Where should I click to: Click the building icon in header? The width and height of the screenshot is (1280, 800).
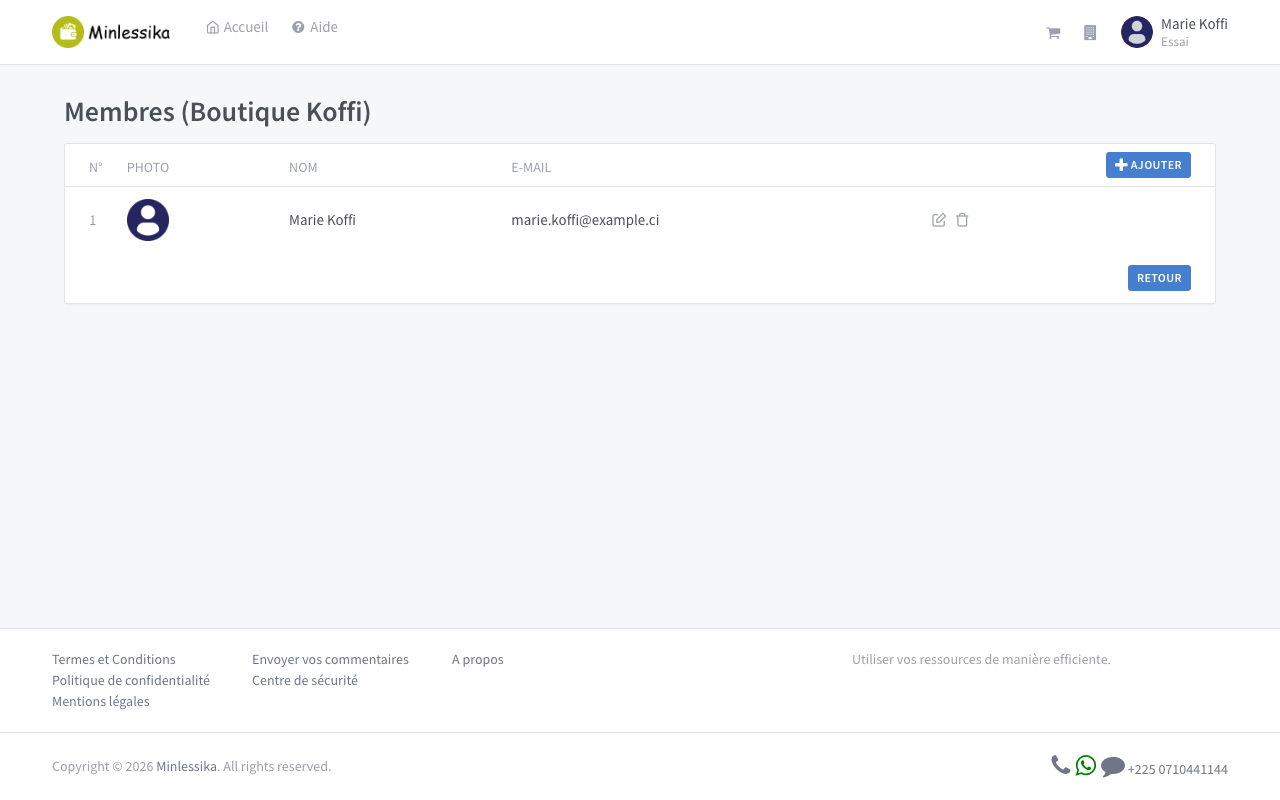[x=1090, y=33]
